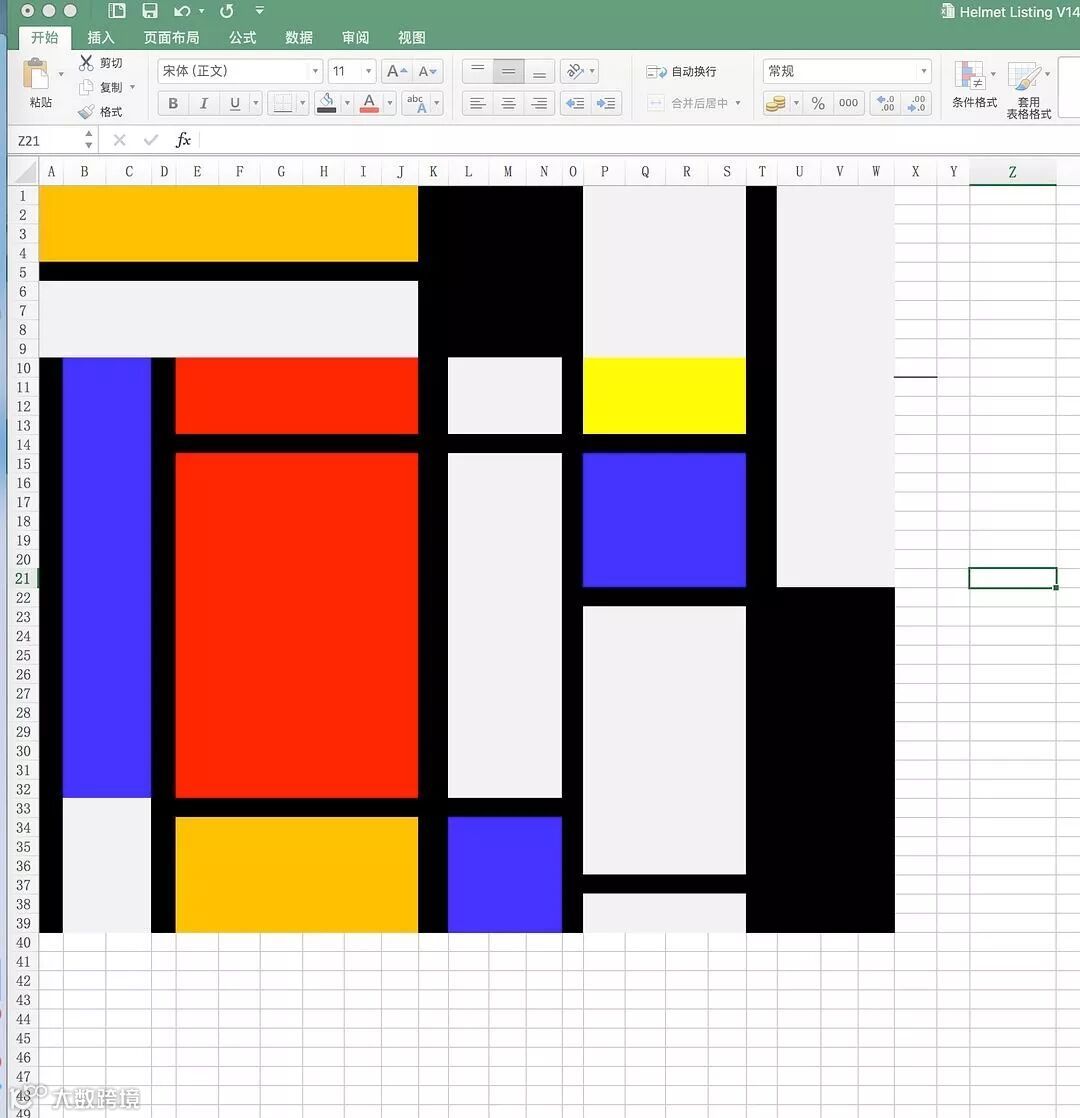The width and height of the screenshot is (1080, 1118).
Task: Open the 页面布局 ribbon tab
Action: tap(171, 38)
